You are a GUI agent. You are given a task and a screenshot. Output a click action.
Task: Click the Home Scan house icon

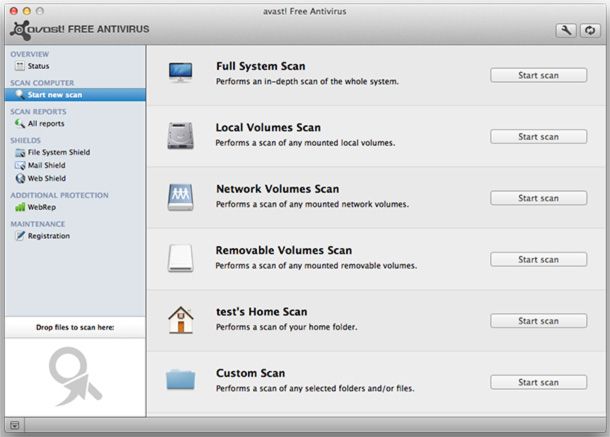click(181, 319)
